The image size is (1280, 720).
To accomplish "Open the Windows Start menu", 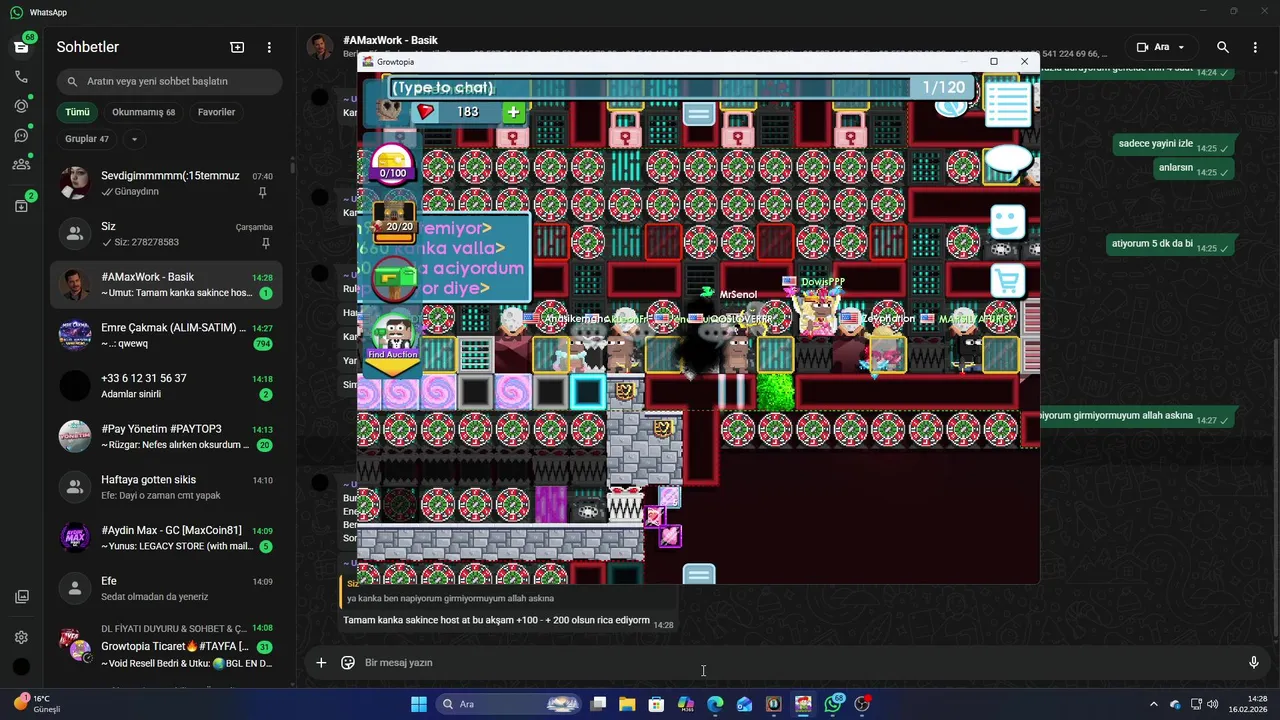I will (419, 704).
